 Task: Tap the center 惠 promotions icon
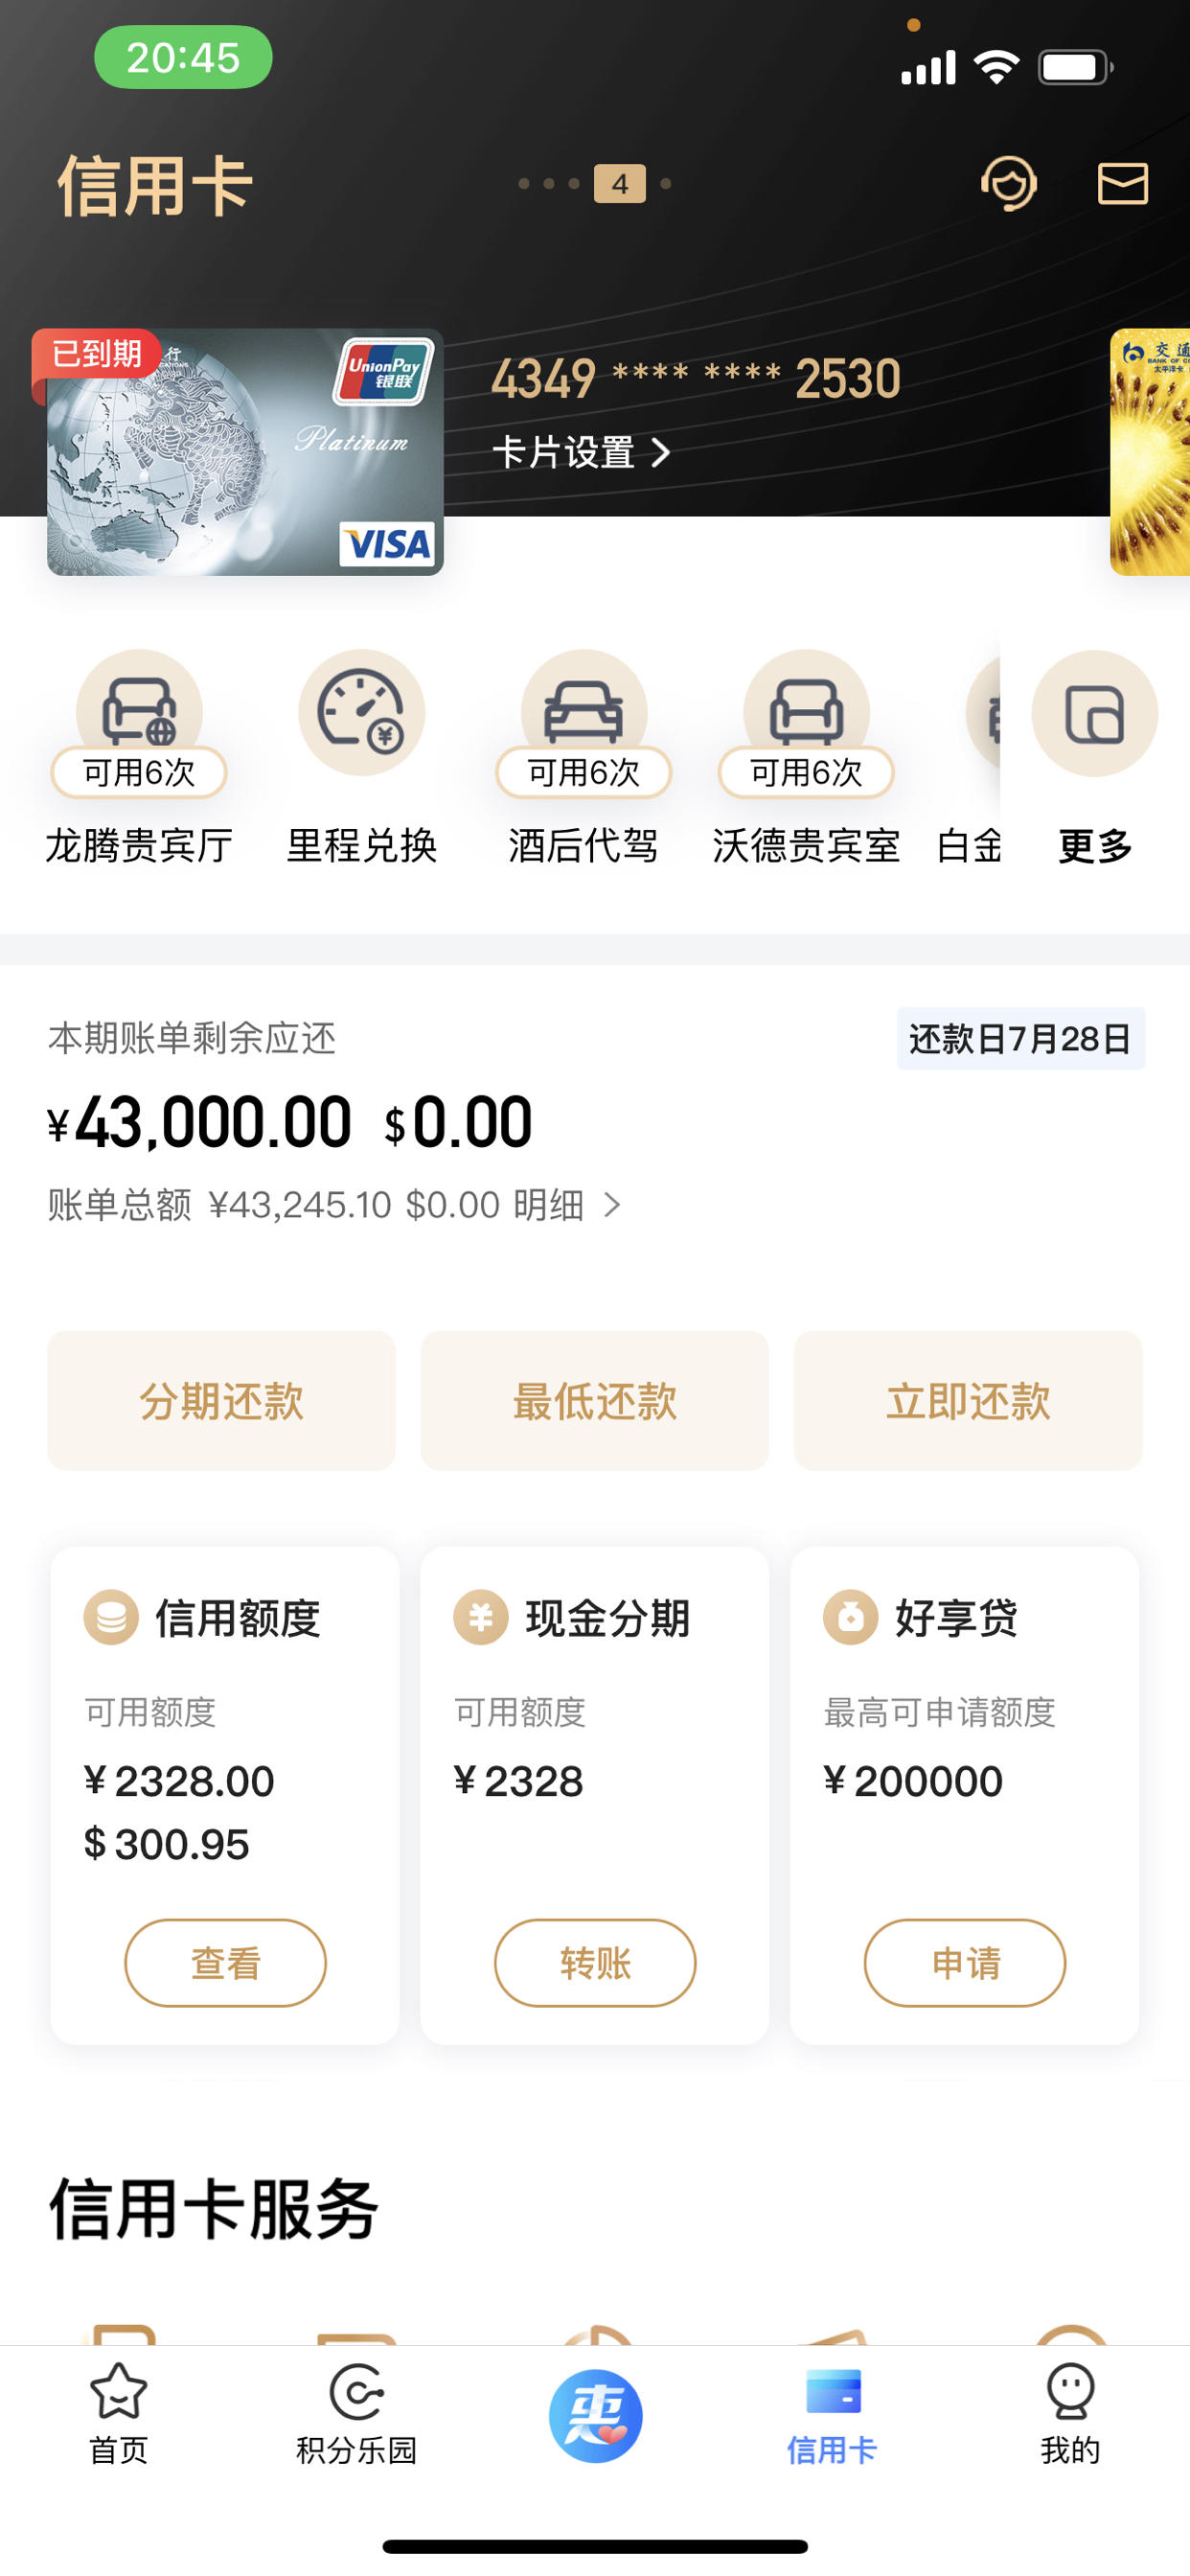tap(595, 2416)
